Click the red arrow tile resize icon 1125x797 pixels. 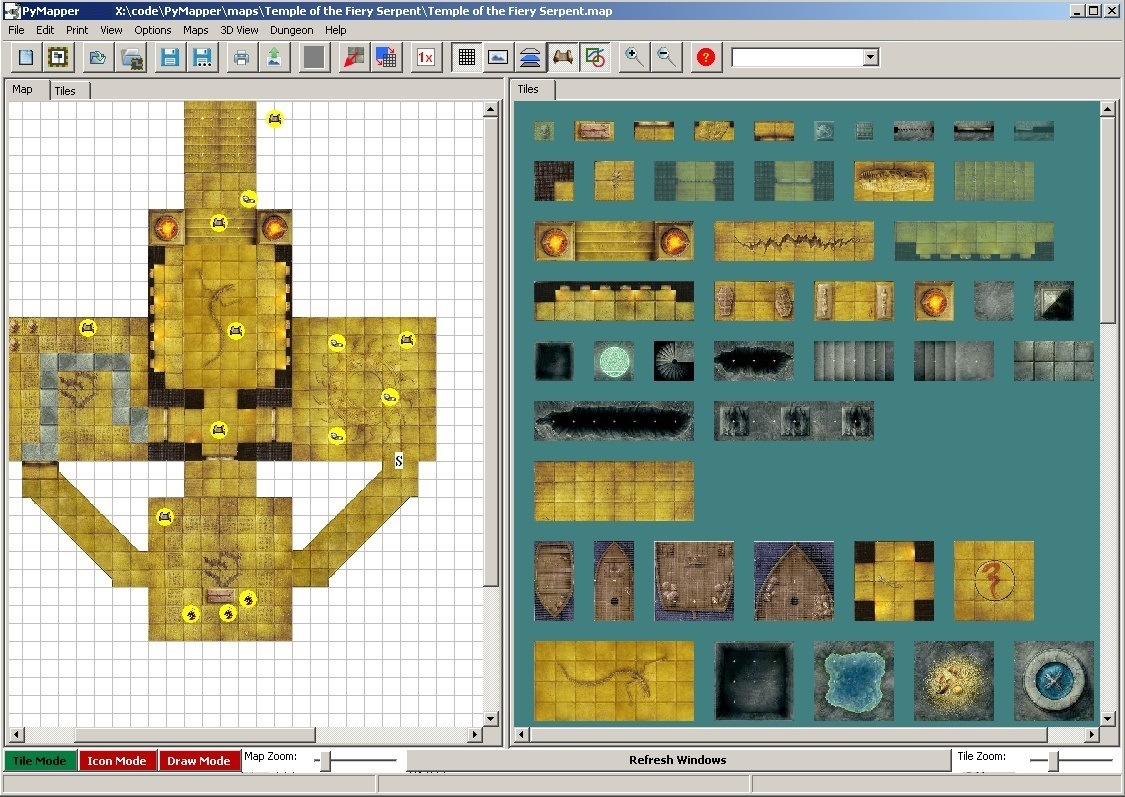pos(354,57)
